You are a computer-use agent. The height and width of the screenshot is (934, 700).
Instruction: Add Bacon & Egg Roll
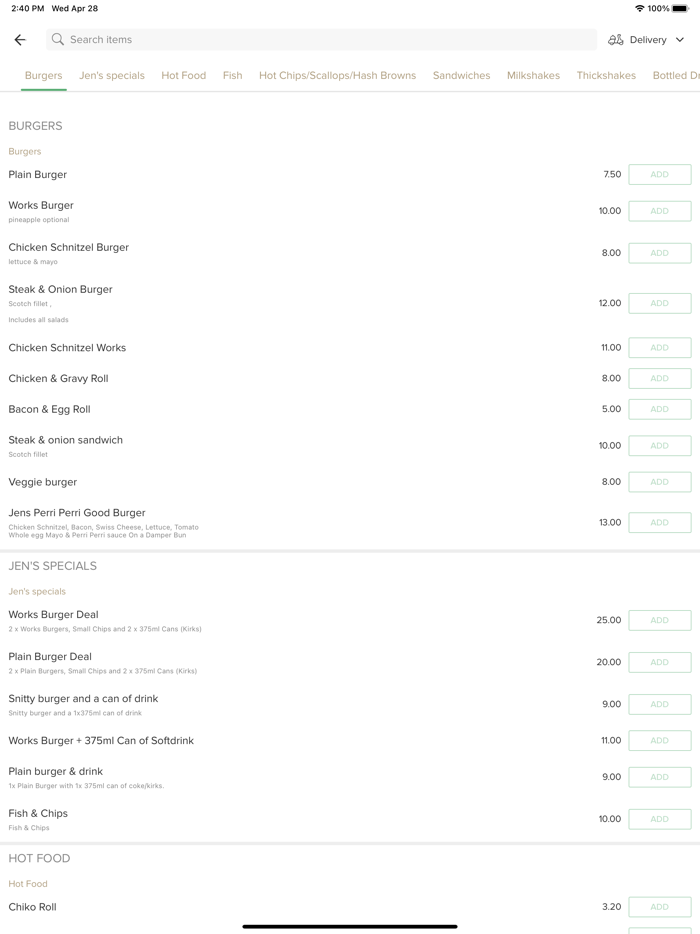pos(659,409)
